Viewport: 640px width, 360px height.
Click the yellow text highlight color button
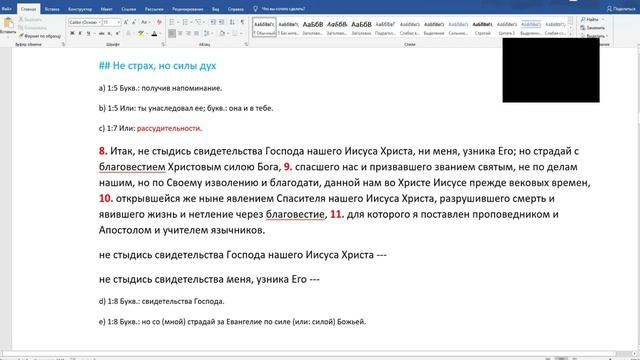[x=141, y=33]
